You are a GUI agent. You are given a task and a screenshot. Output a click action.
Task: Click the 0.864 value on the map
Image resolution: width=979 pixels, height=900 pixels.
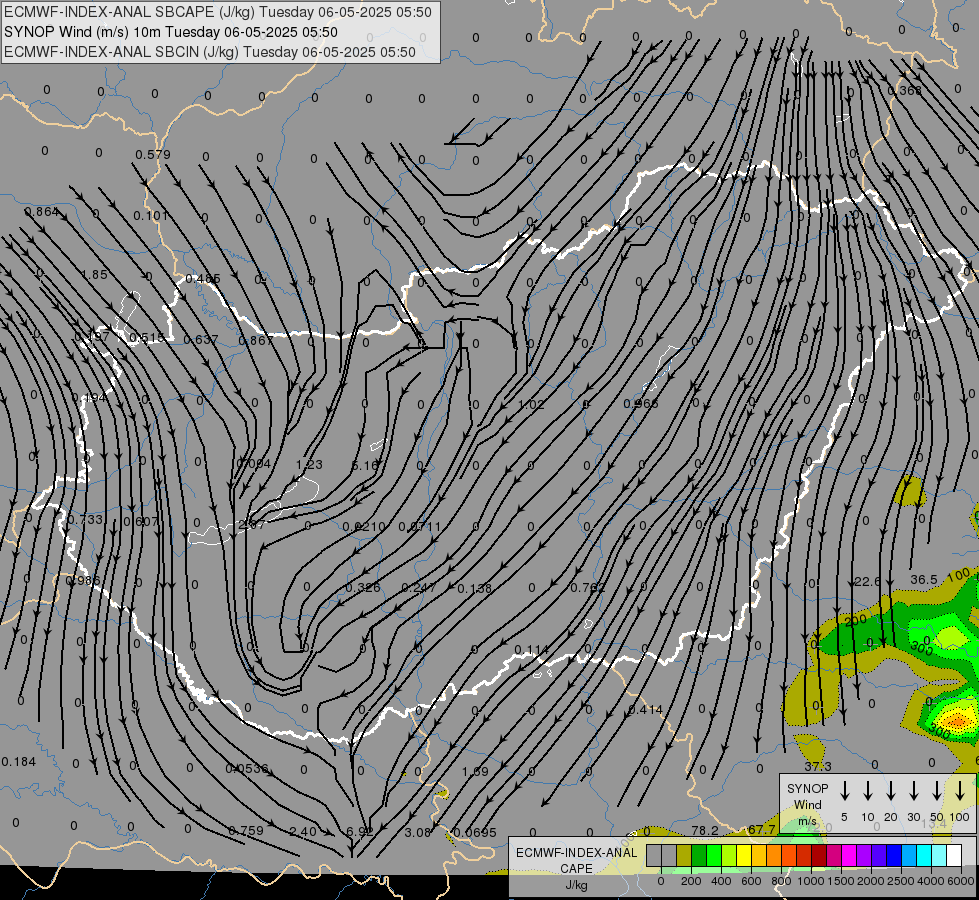(x=42, y=212)
